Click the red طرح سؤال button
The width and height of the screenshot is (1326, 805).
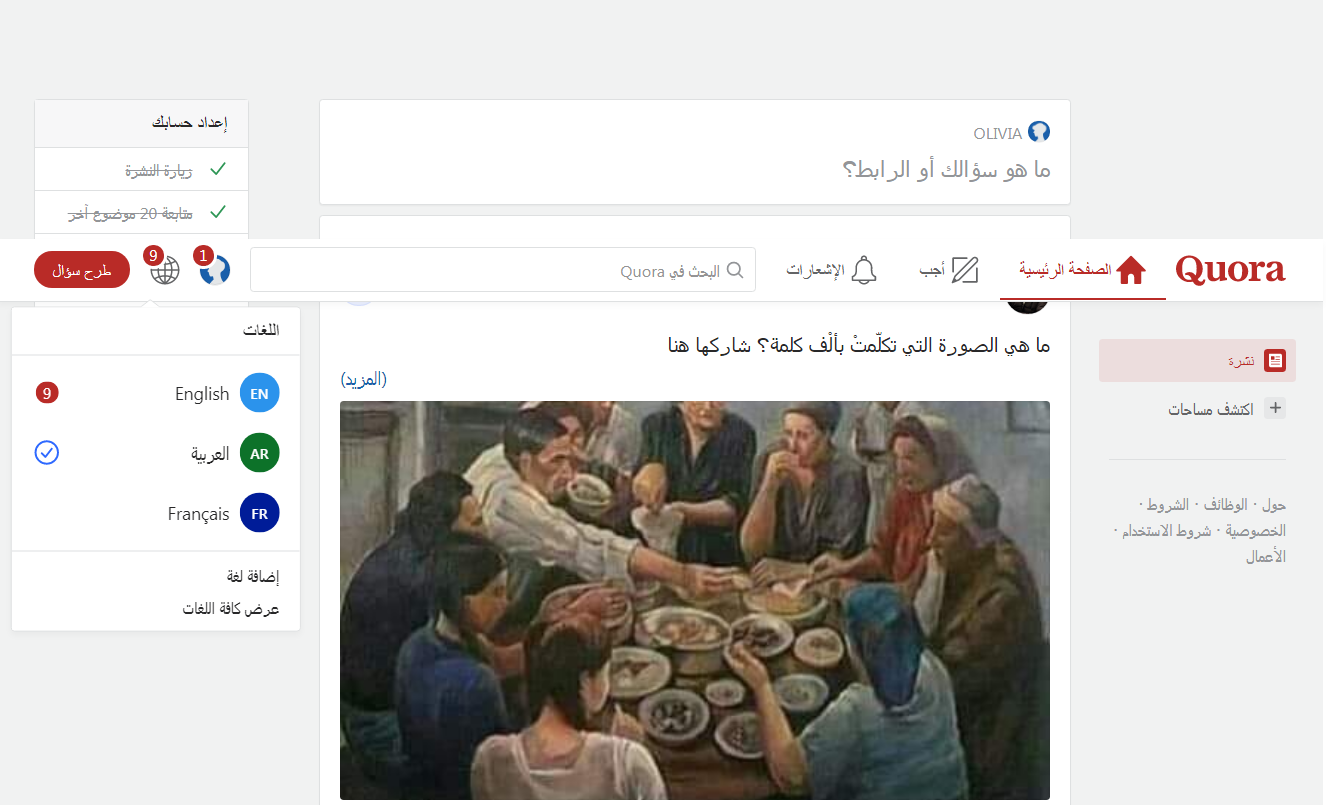click(x=82, y=270)
